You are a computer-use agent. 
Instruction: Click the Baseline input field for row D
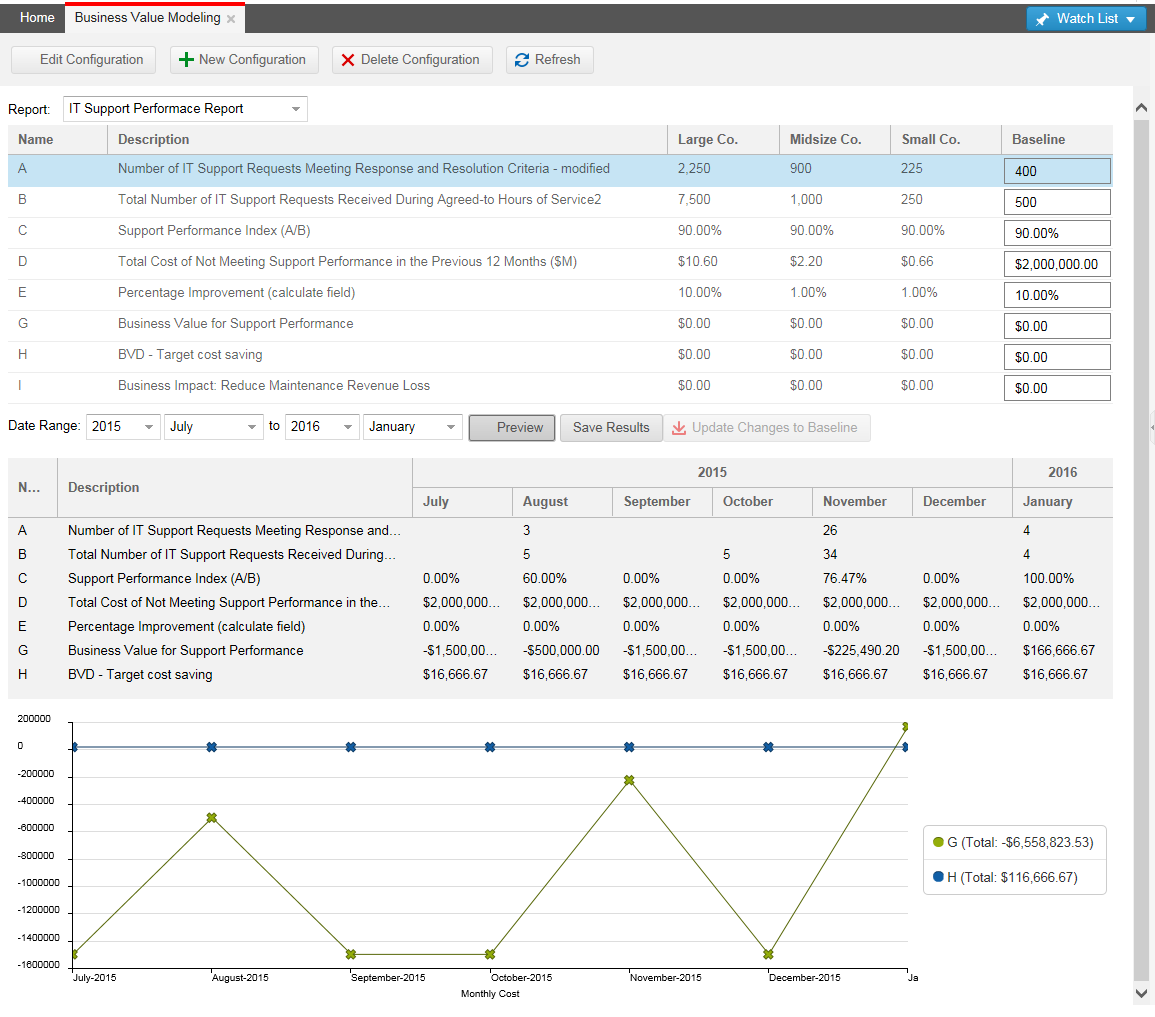point(1056,264)
